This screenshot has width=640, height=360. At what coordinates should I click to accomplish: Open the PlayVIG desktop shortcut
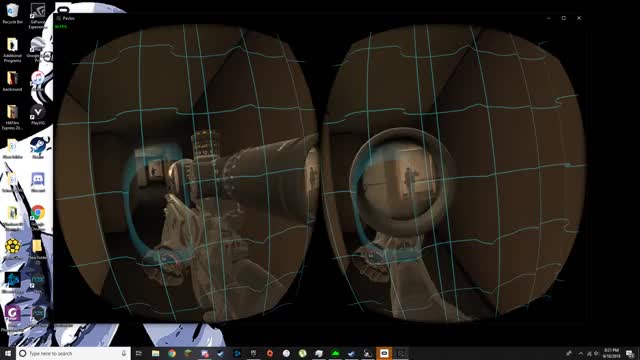pos(38,114)
